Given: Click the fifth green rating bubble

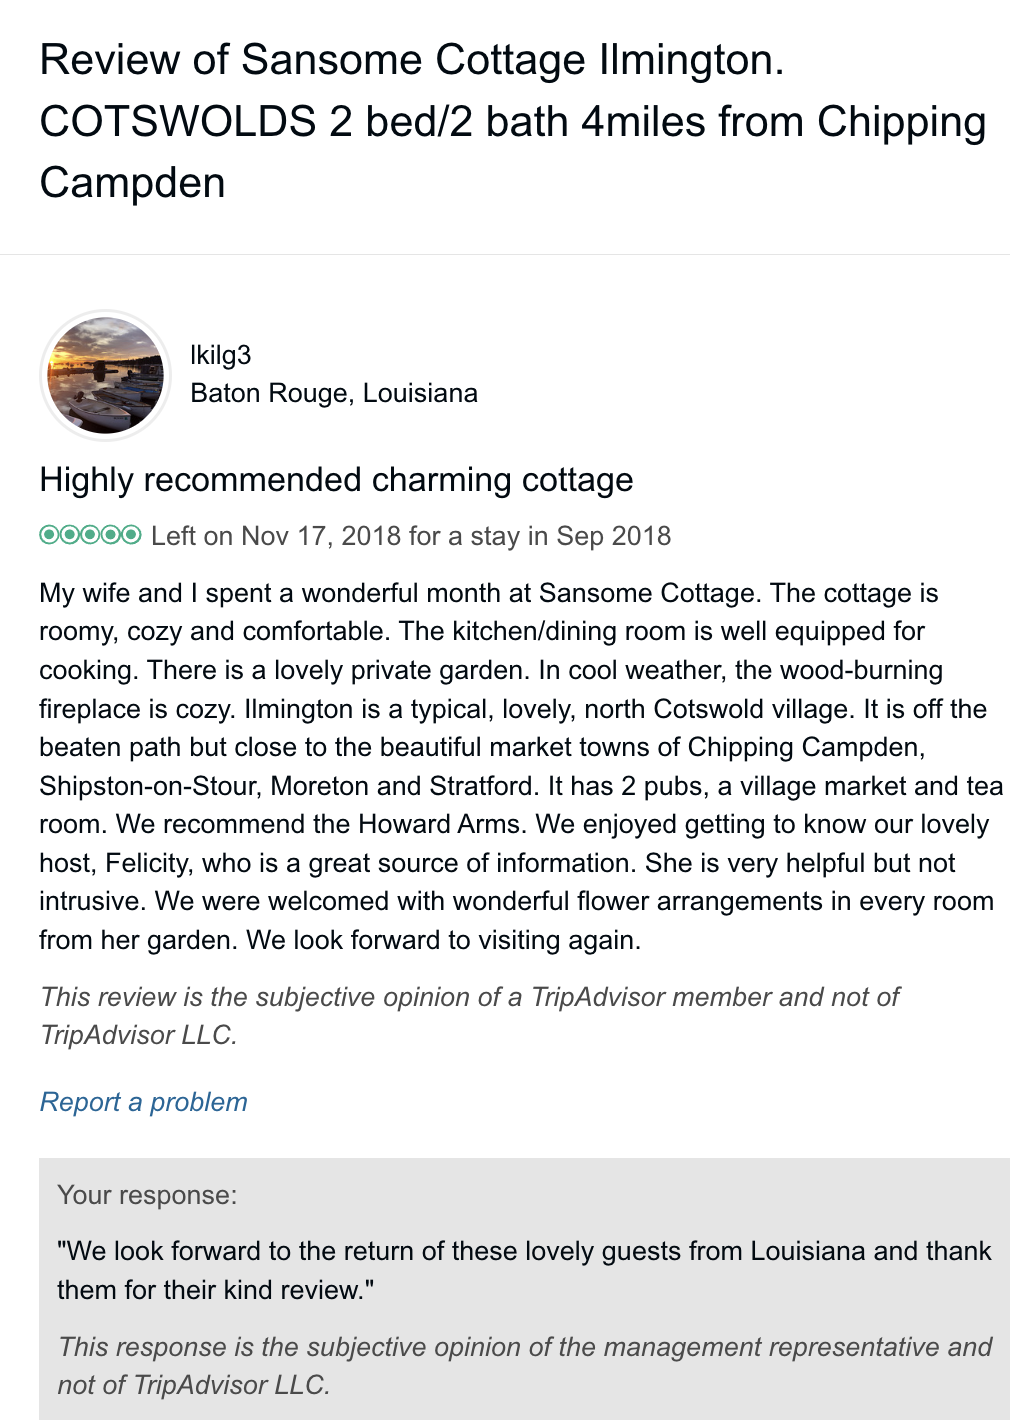Looking at the screenshot, I should [131, 535].
